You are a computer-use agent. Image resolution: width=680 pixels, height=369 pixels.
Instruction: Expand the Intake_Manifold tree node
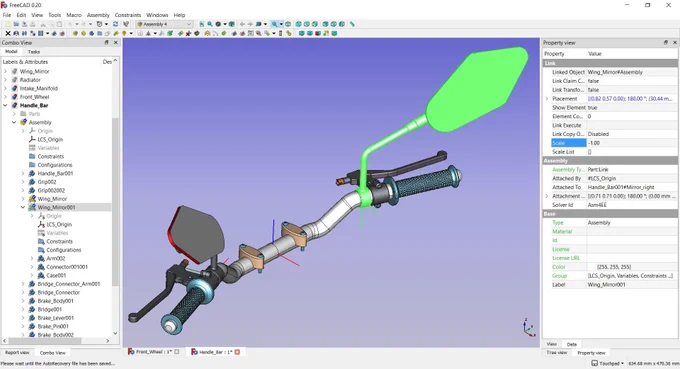(x=5, y=88)
